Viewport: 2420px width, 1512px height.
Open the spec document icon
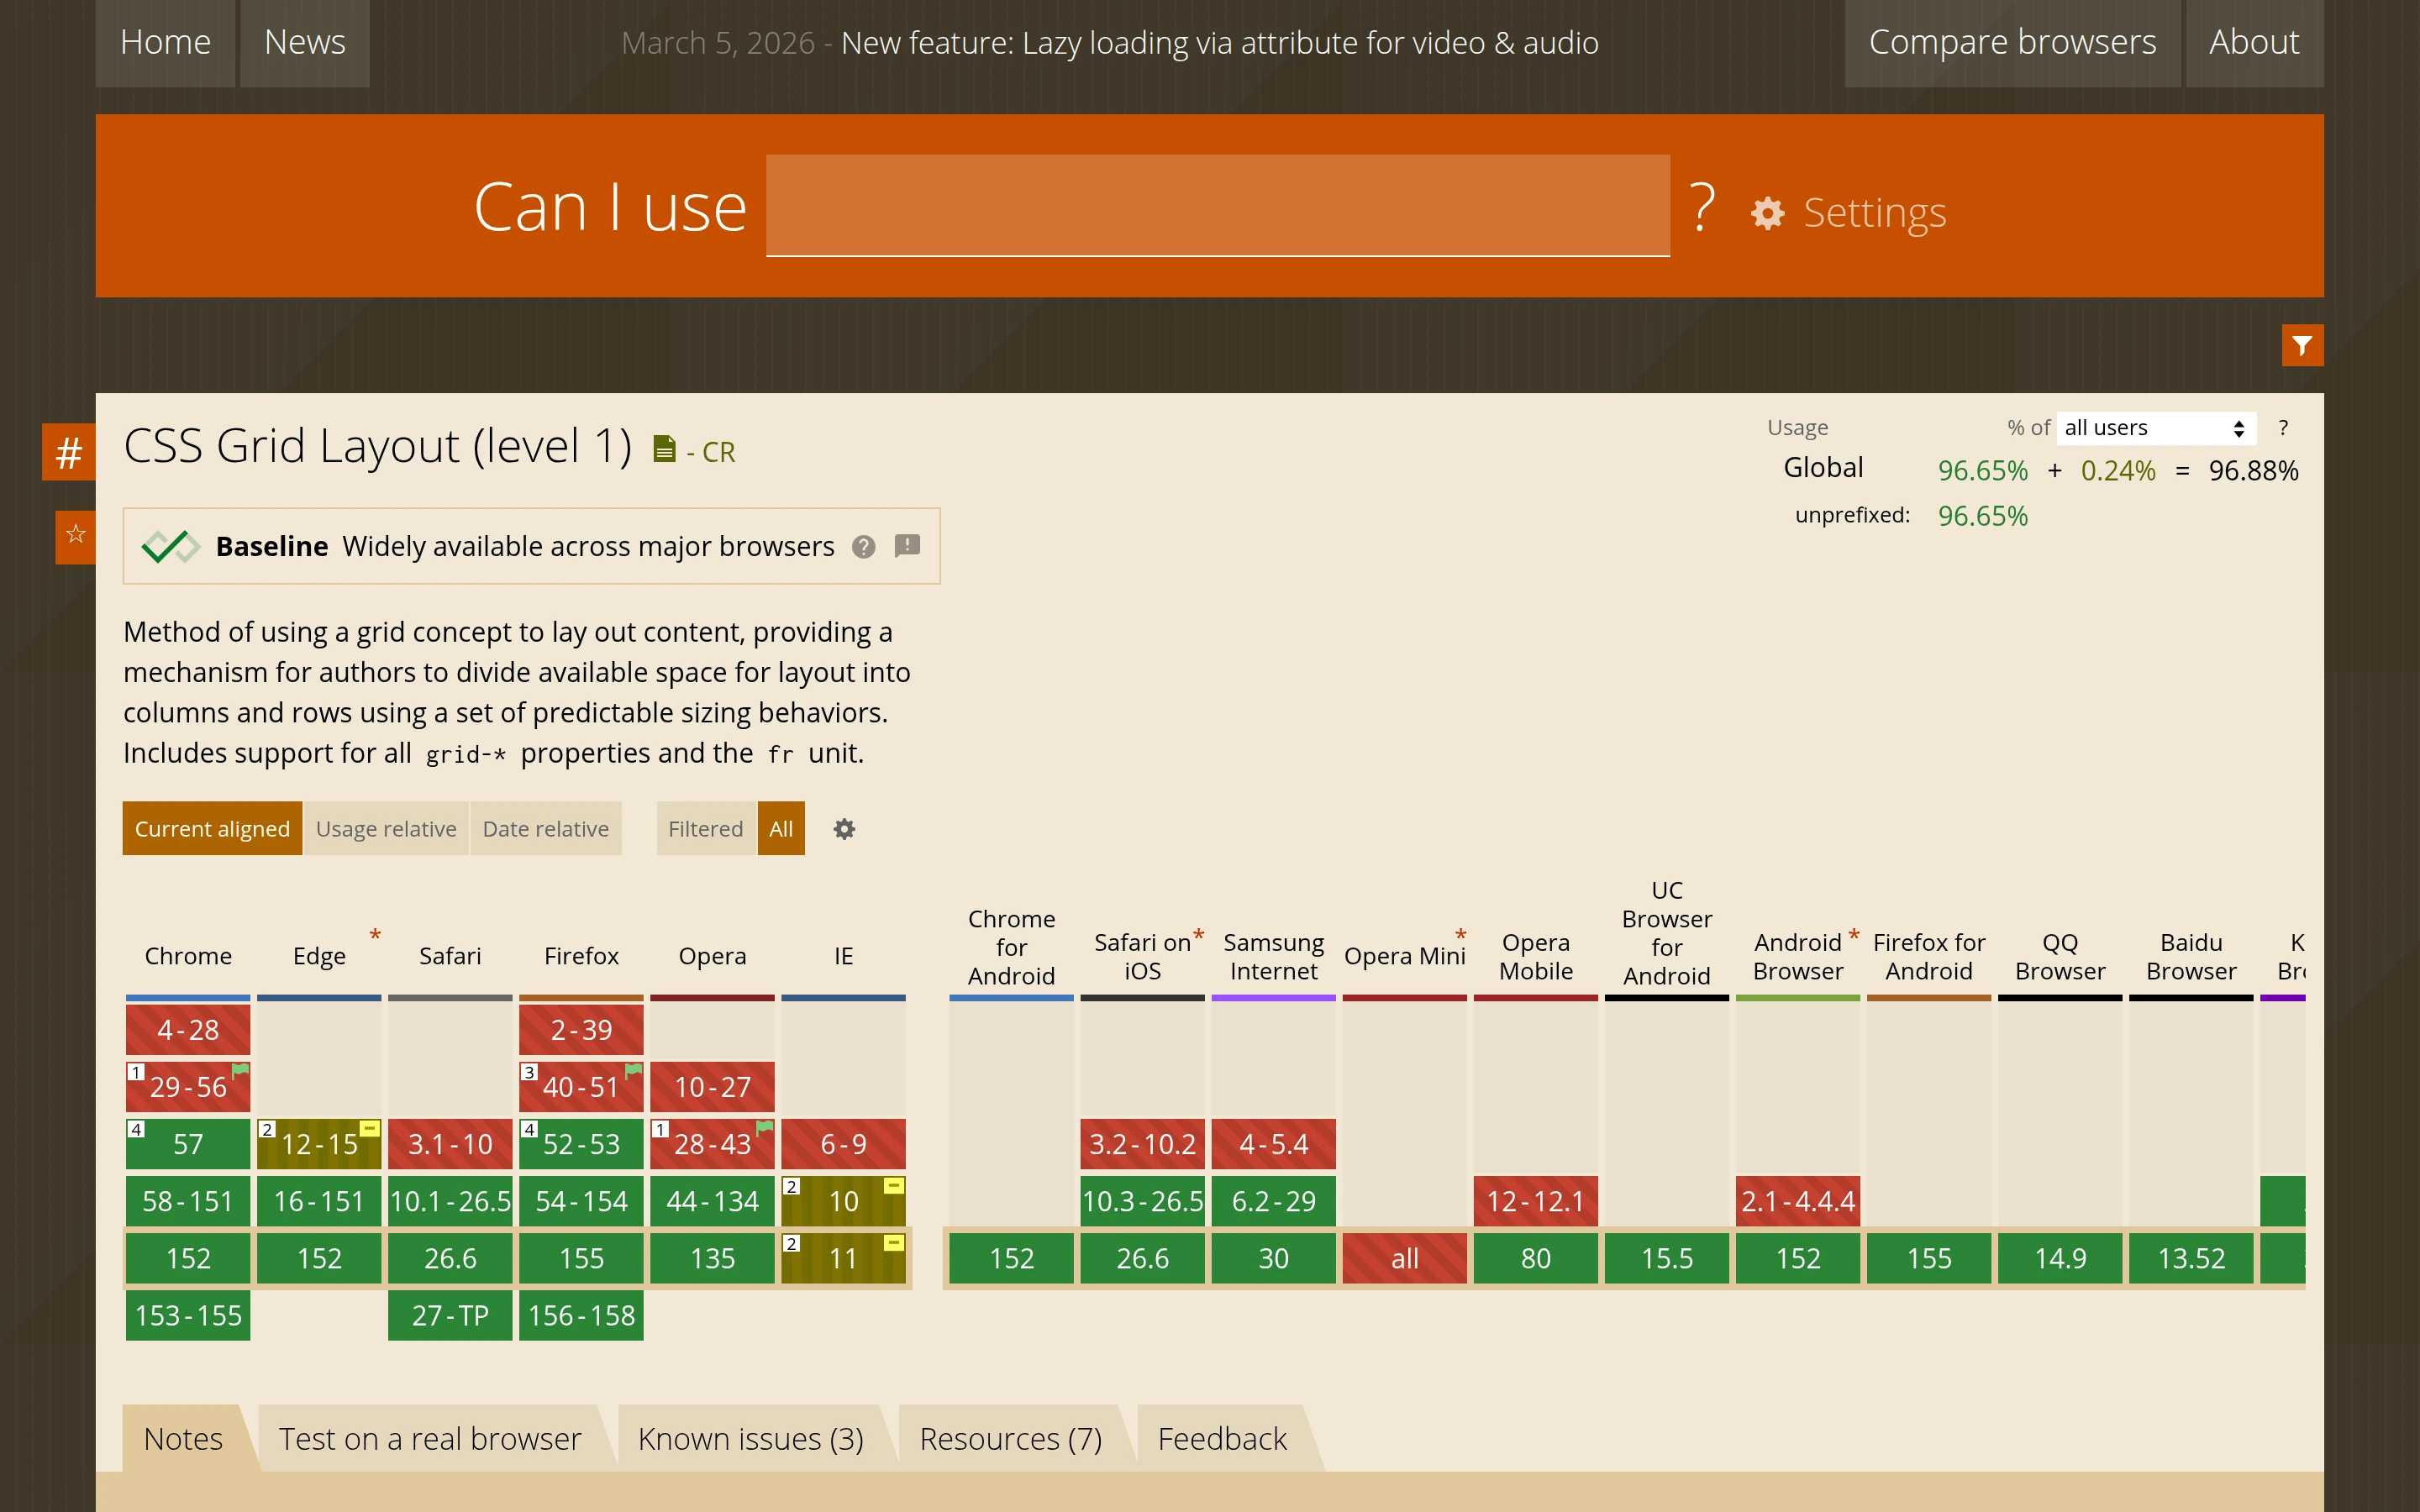pos(664,449)
